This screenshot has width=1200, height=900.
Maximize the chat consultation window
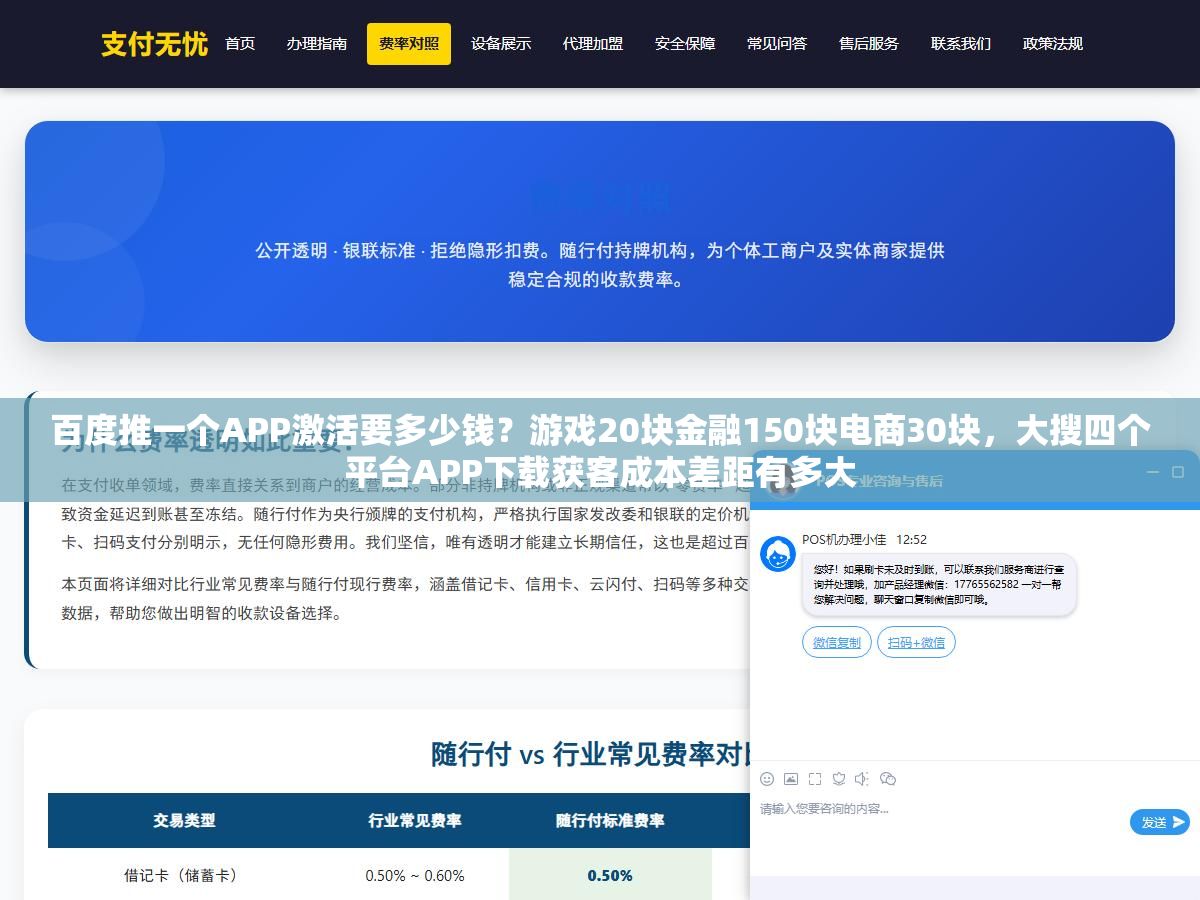point(1179,472)
